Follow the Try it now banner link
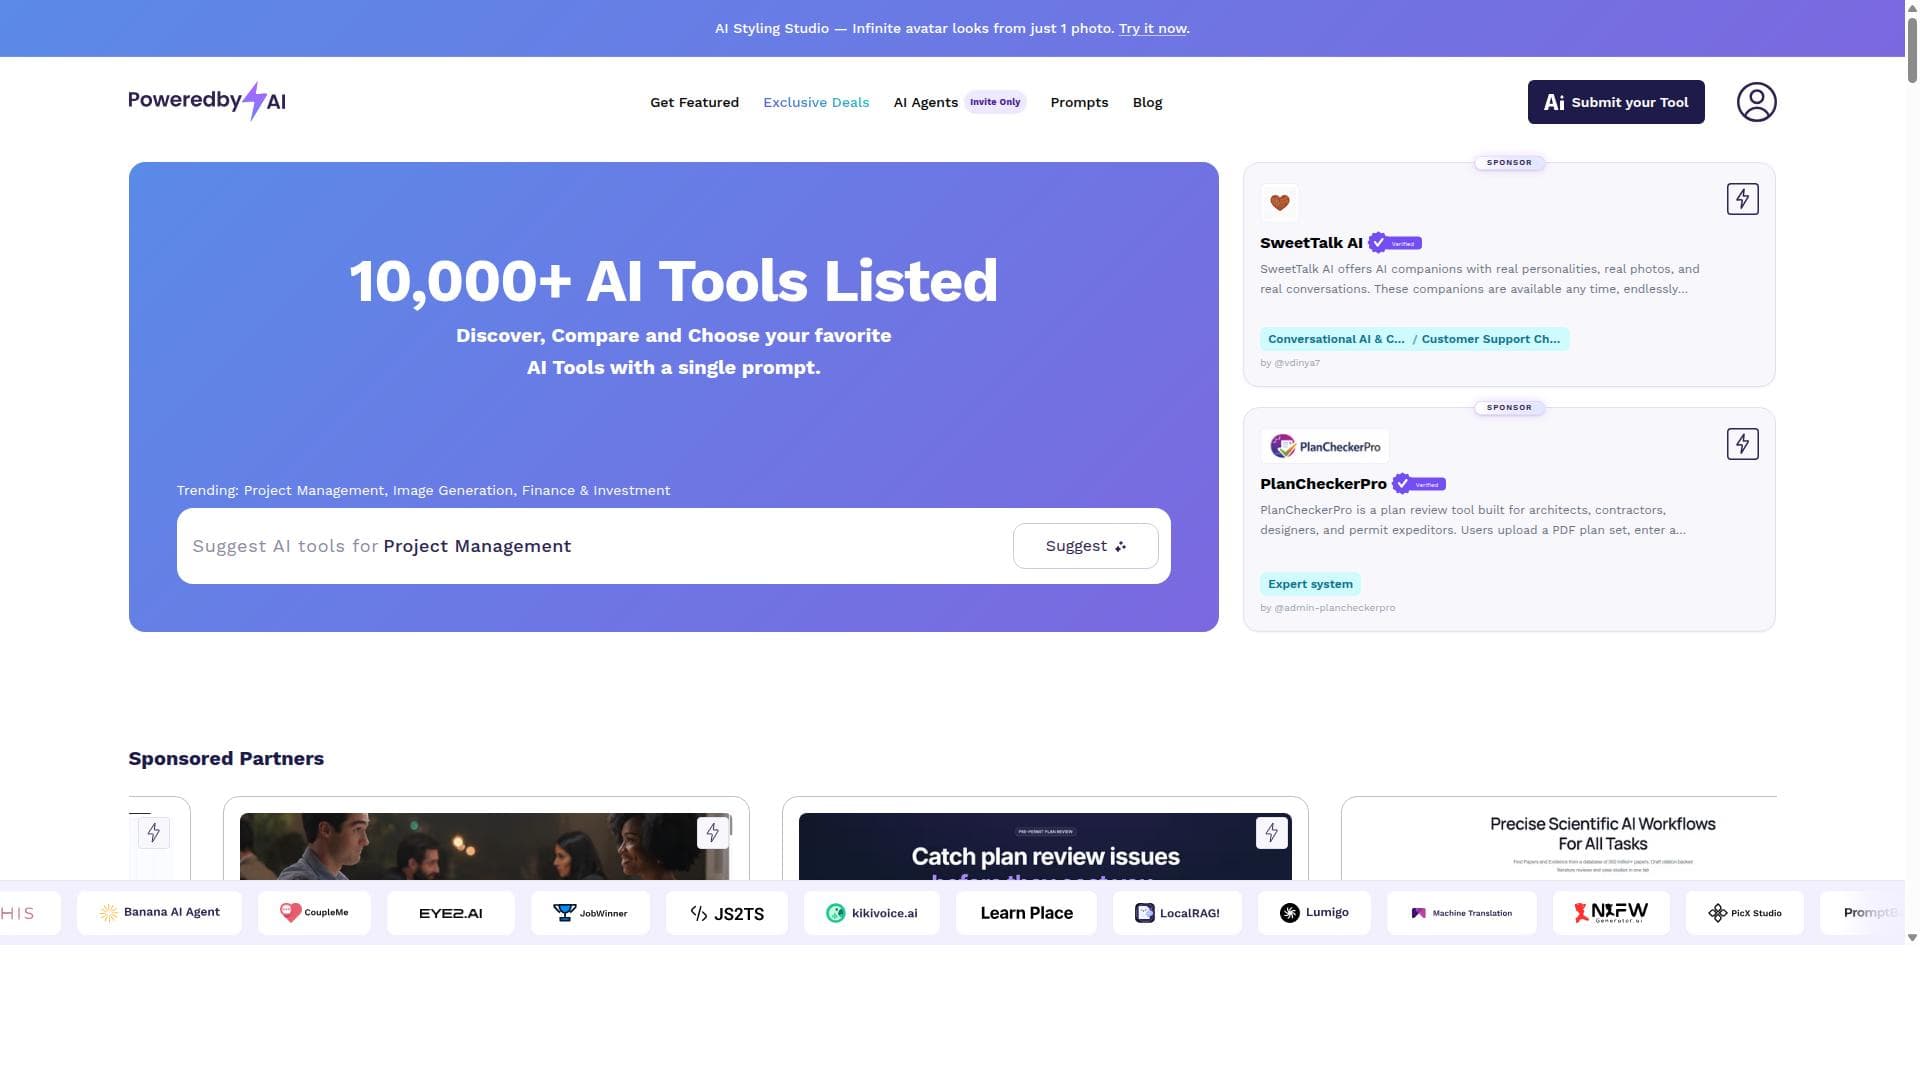The width and height of the screenshot is (1920, 1080). (x=1152, y=28)
